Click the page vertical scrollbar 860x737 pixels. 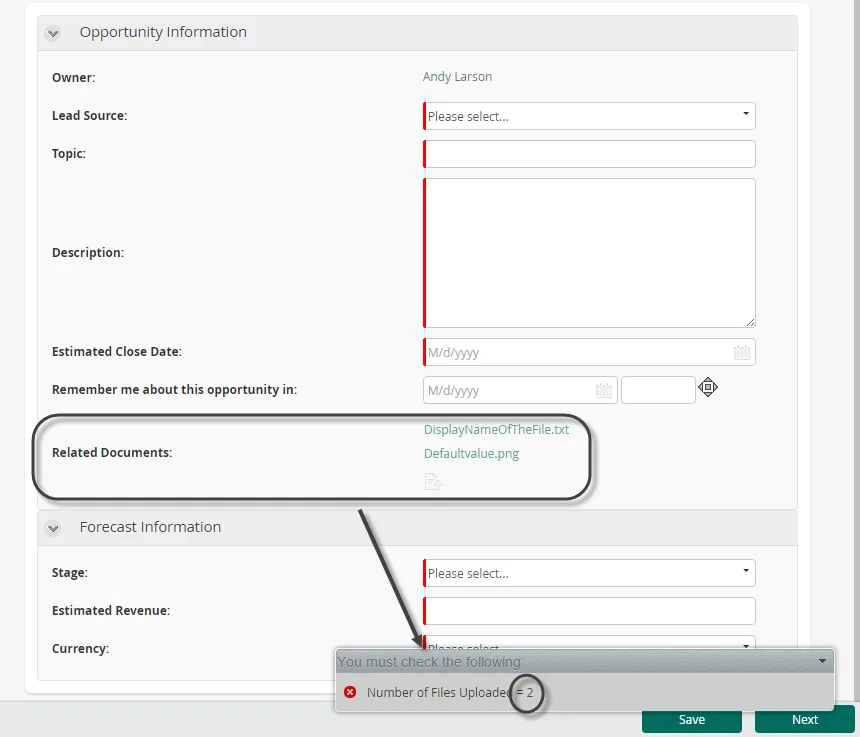(857, 351)
